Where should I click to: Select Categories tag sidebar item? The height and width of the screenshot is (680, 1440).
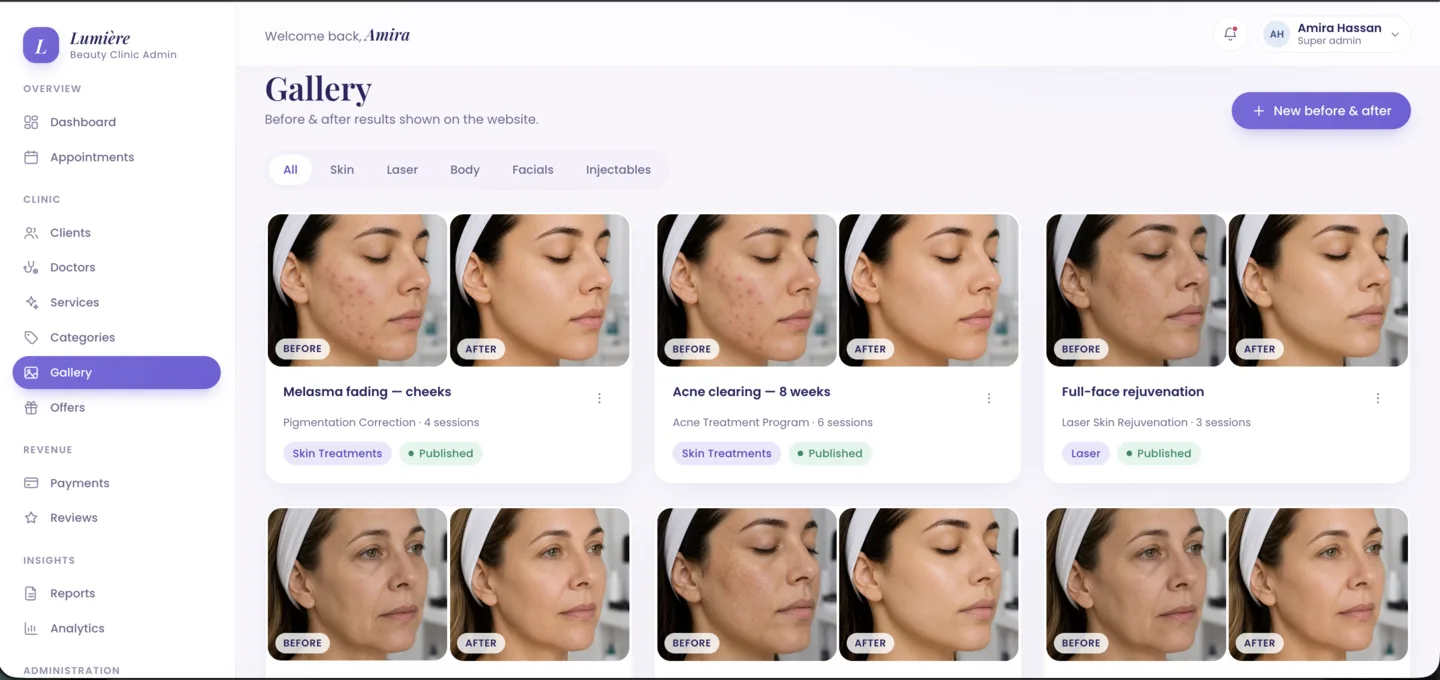point(116,337)
